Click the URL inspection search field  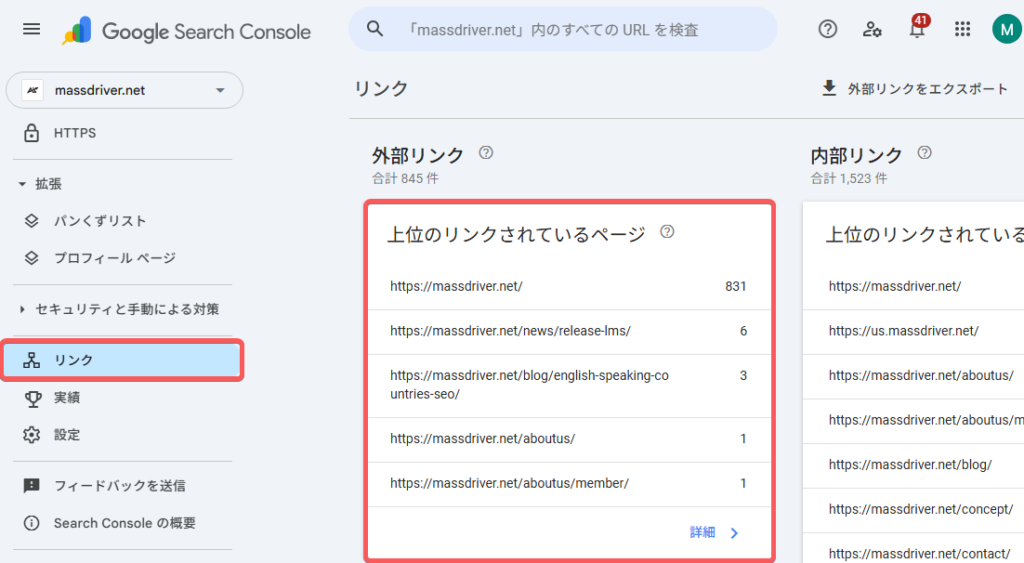pos(563,29)
